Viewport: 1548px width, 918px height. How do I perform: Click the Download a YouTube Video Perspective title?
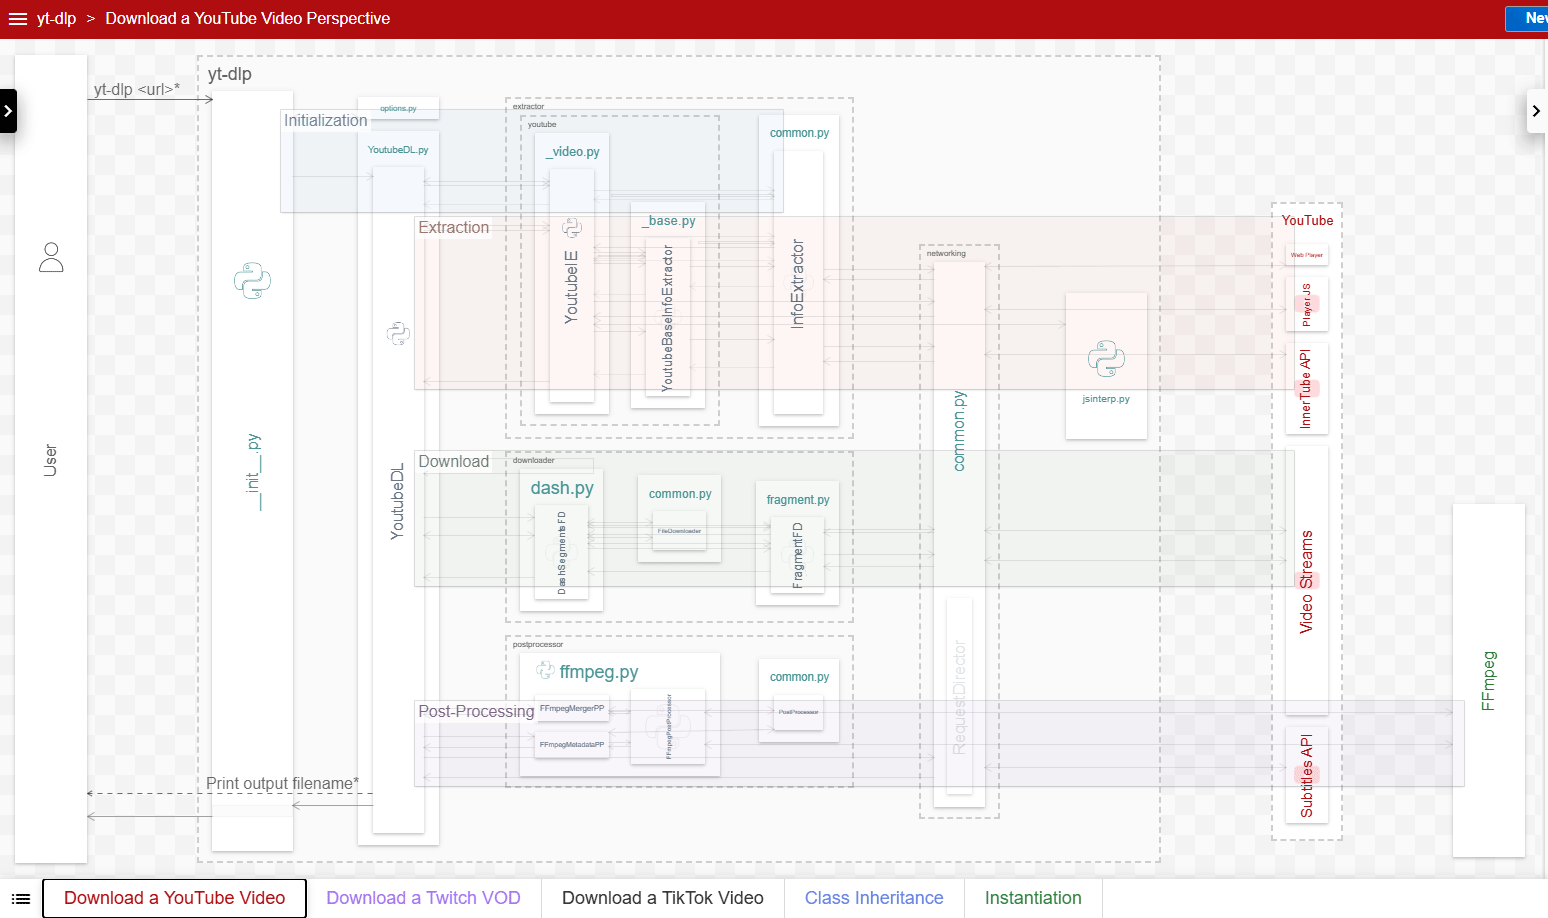pyautogui.click(x=248, y=19)
